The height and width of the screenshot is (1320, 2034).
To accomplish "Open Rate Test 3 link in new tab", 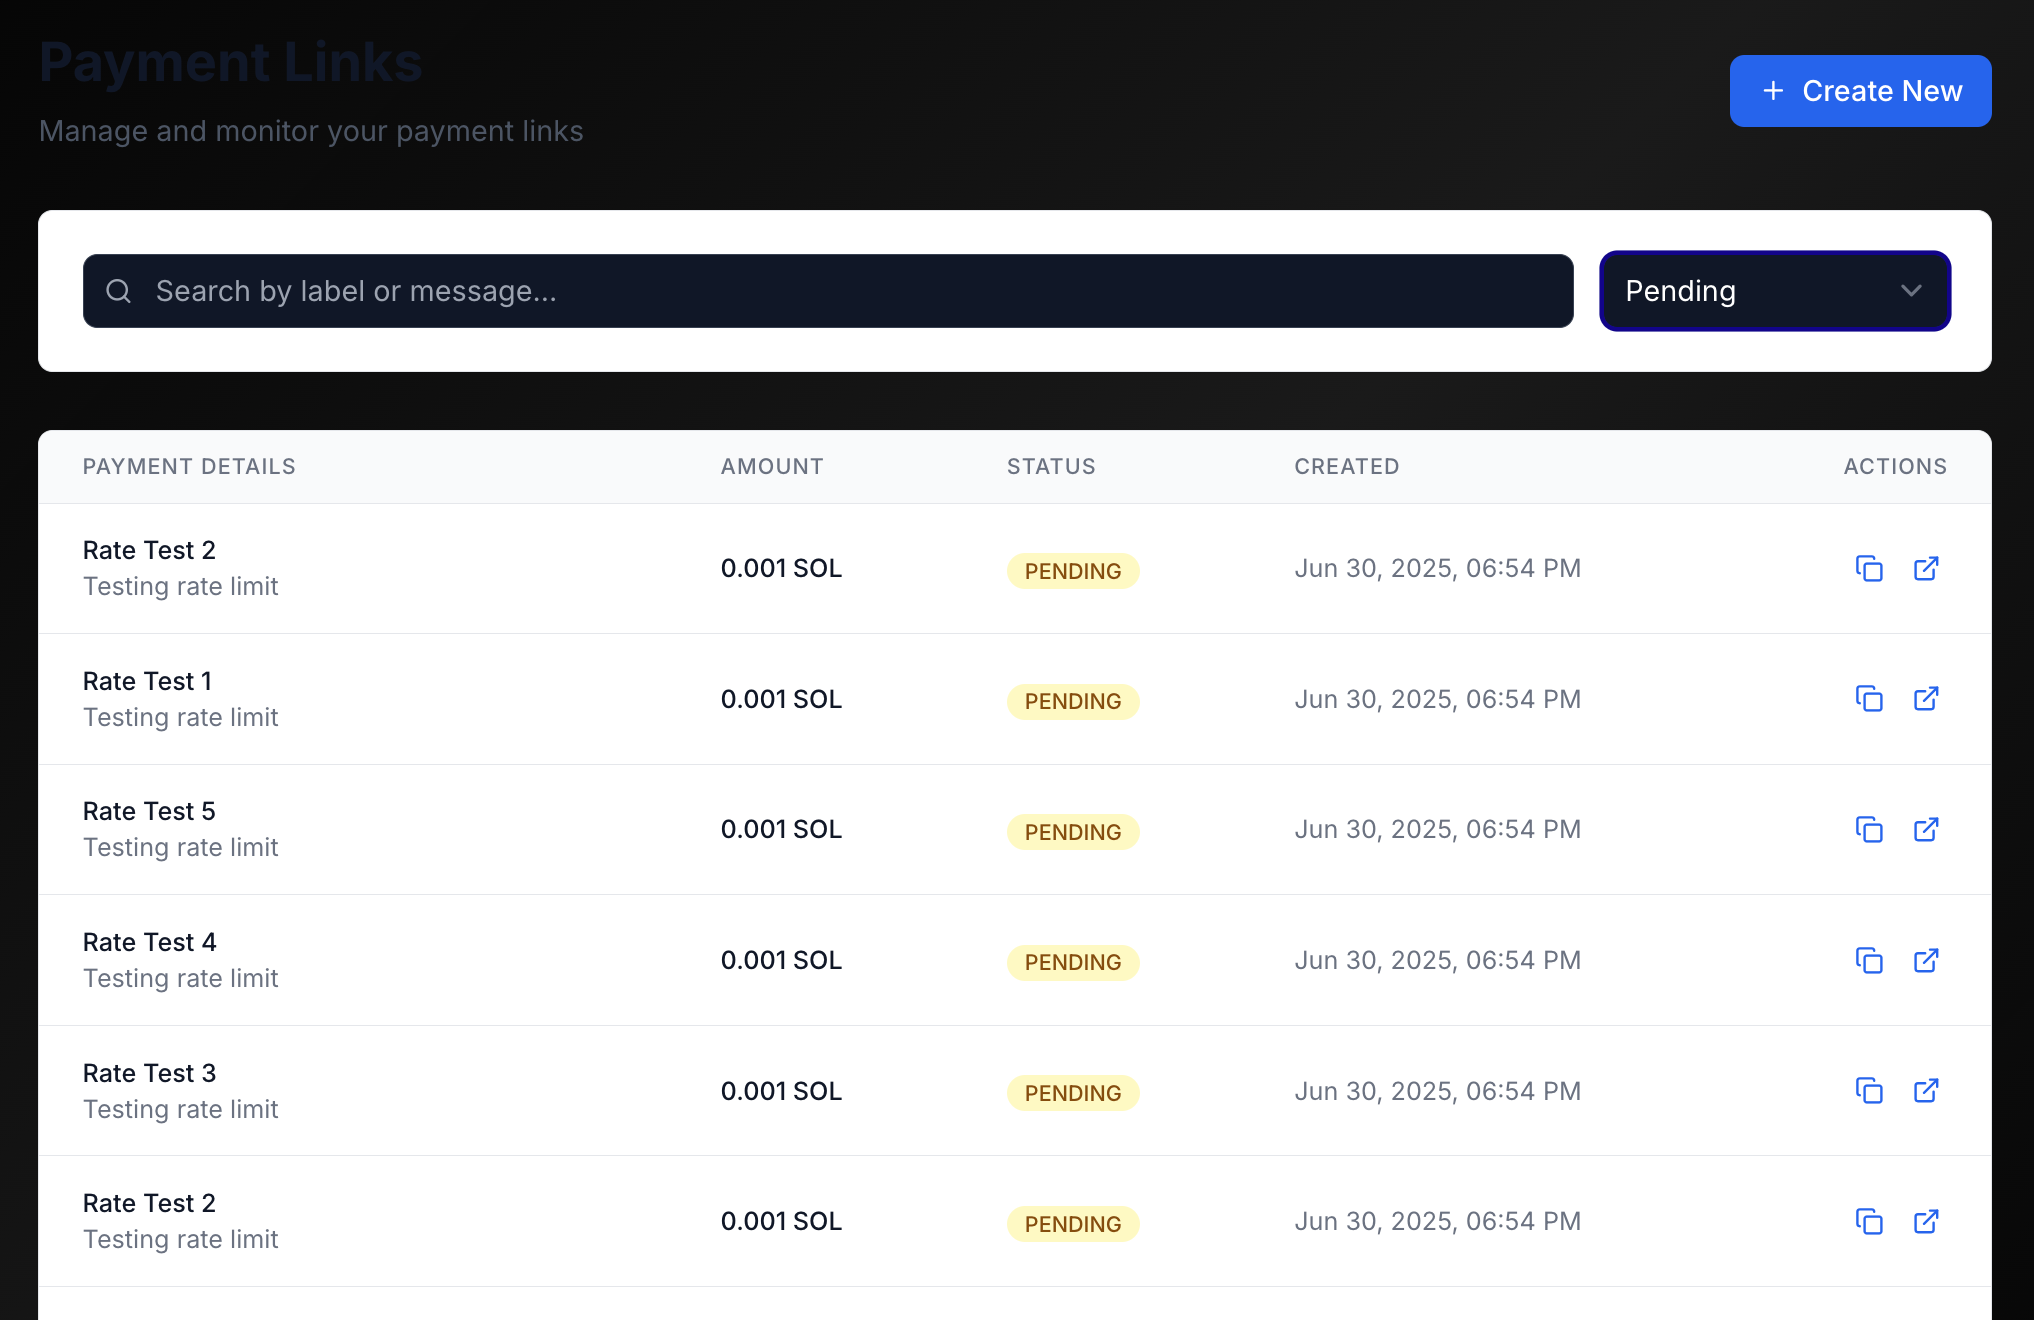I will point(1926,1091).
